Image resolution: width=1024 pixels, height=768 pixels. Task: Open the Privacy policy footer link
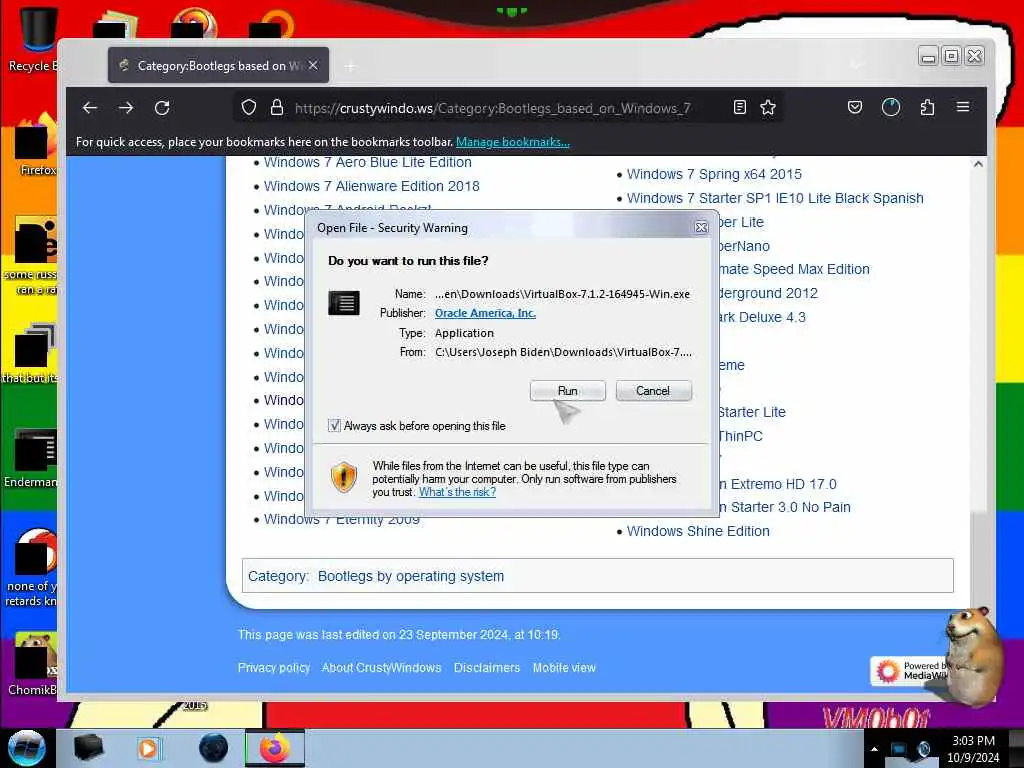pos(274,667)
